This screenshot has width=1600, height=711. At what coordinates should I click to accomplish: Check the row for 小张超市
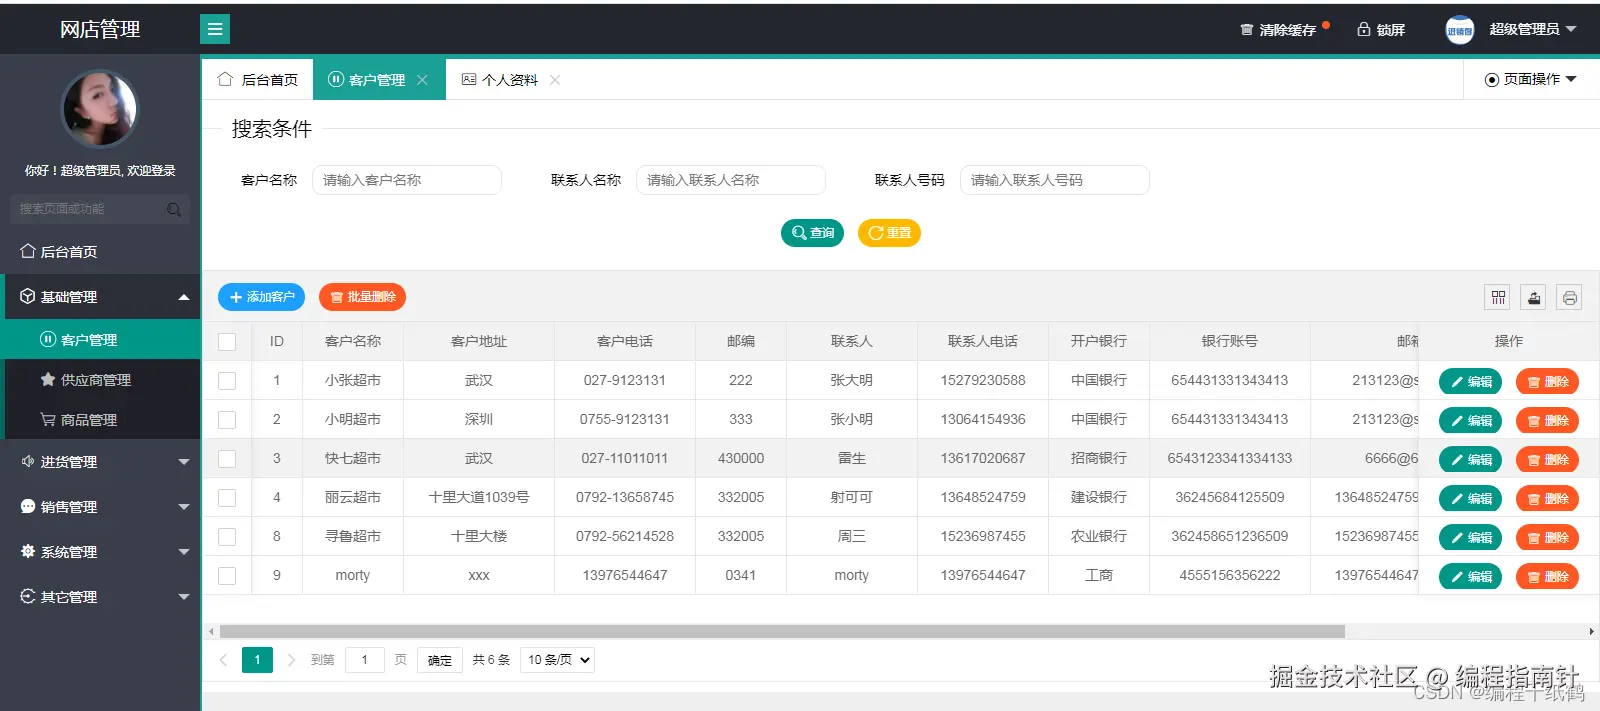[227, 381]
